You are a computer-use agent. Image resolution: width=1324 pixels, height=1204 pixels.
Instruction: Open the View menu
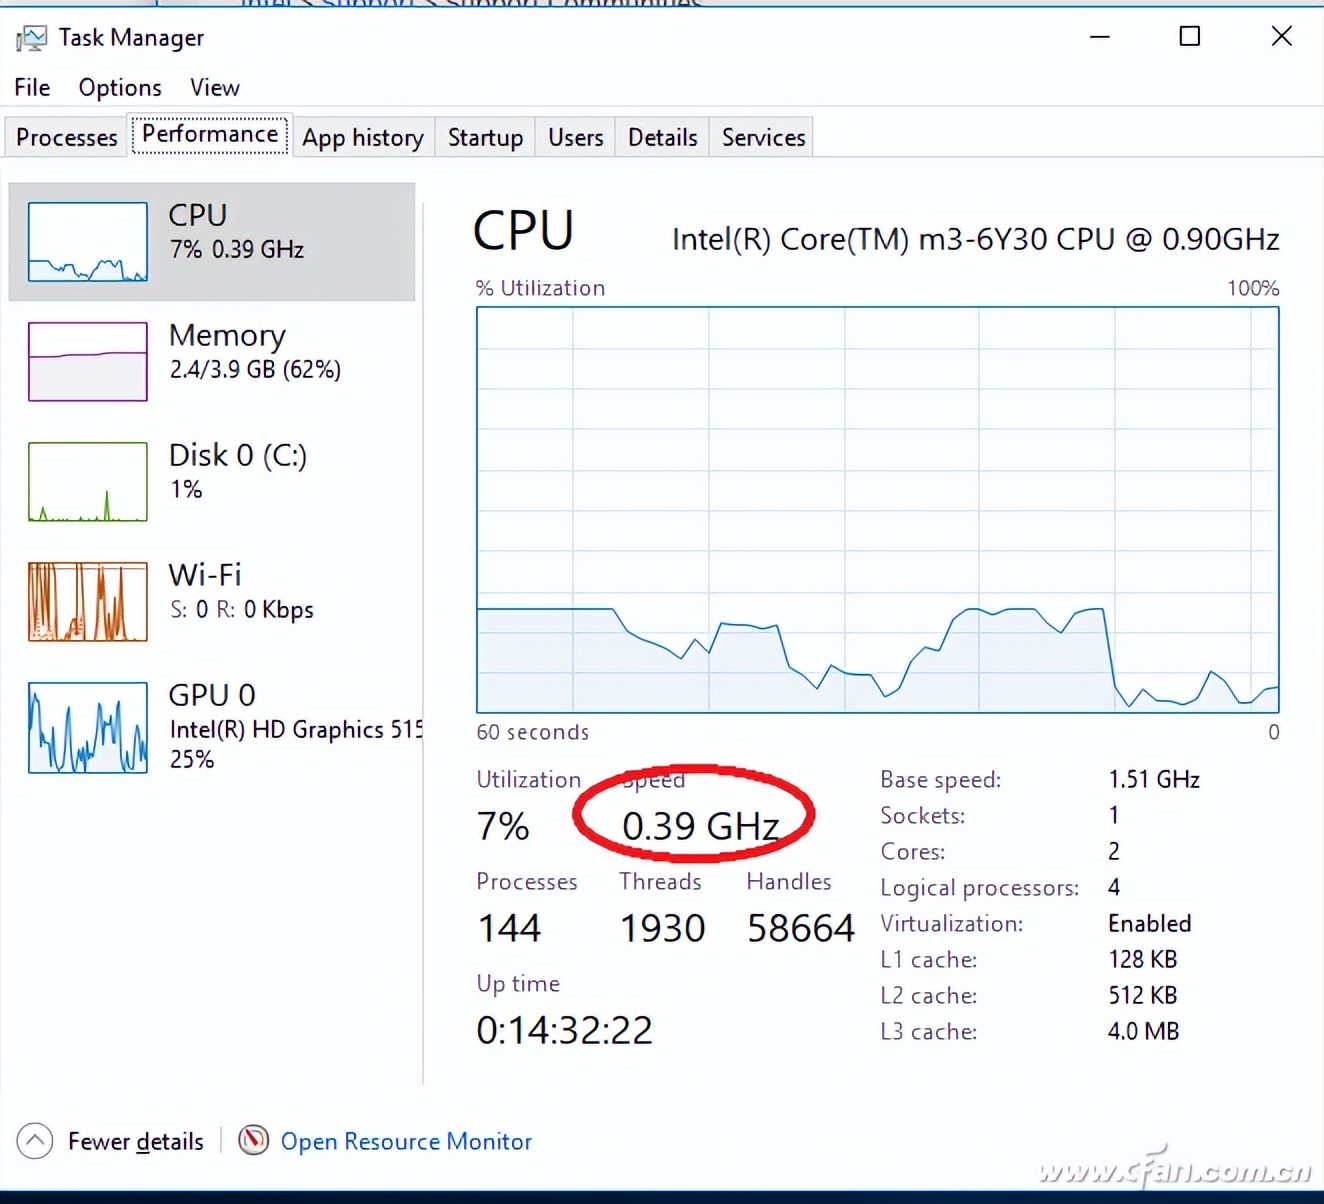point(215,88)
